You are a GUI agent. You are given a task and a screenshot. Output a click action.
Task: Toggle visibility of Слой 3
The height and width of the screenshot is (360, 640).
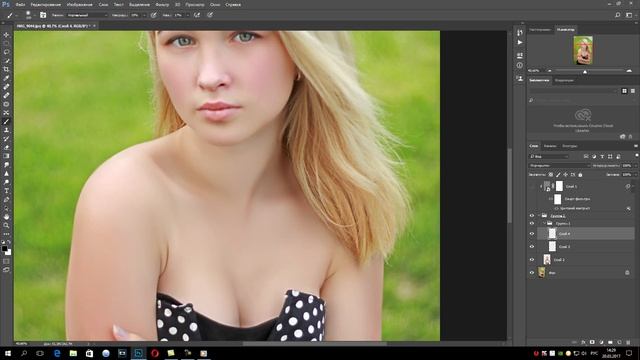point(532,247)
